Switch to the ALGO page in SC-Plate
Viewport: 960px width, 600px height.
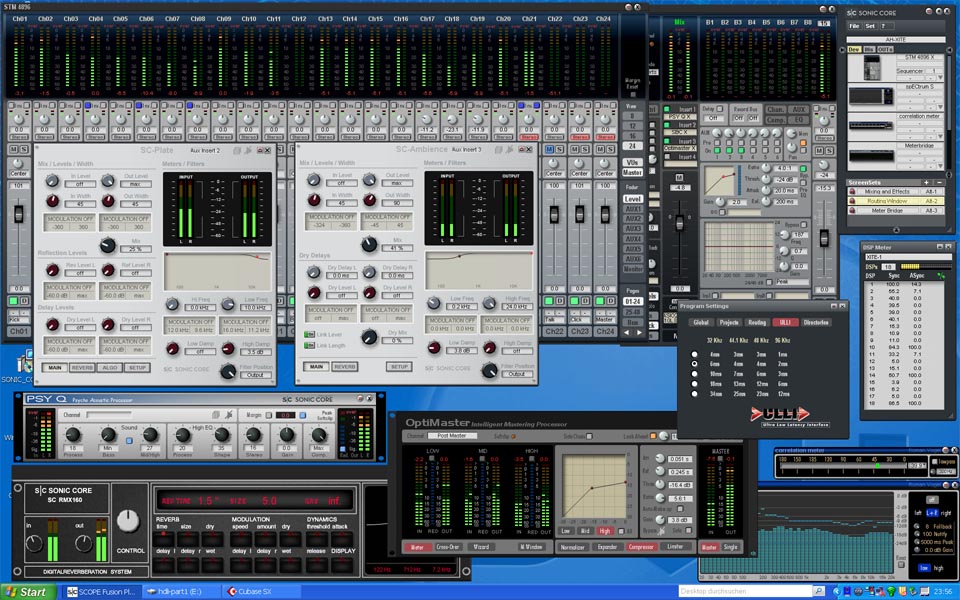[110, 367]
